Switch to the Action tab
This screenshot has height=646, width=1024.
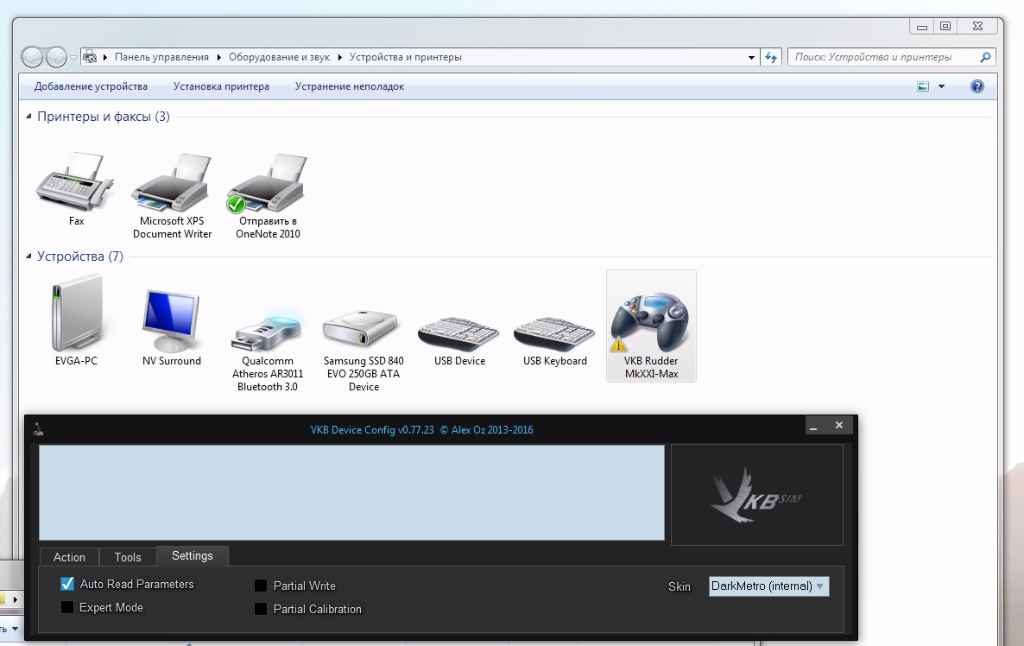point(69,557)
